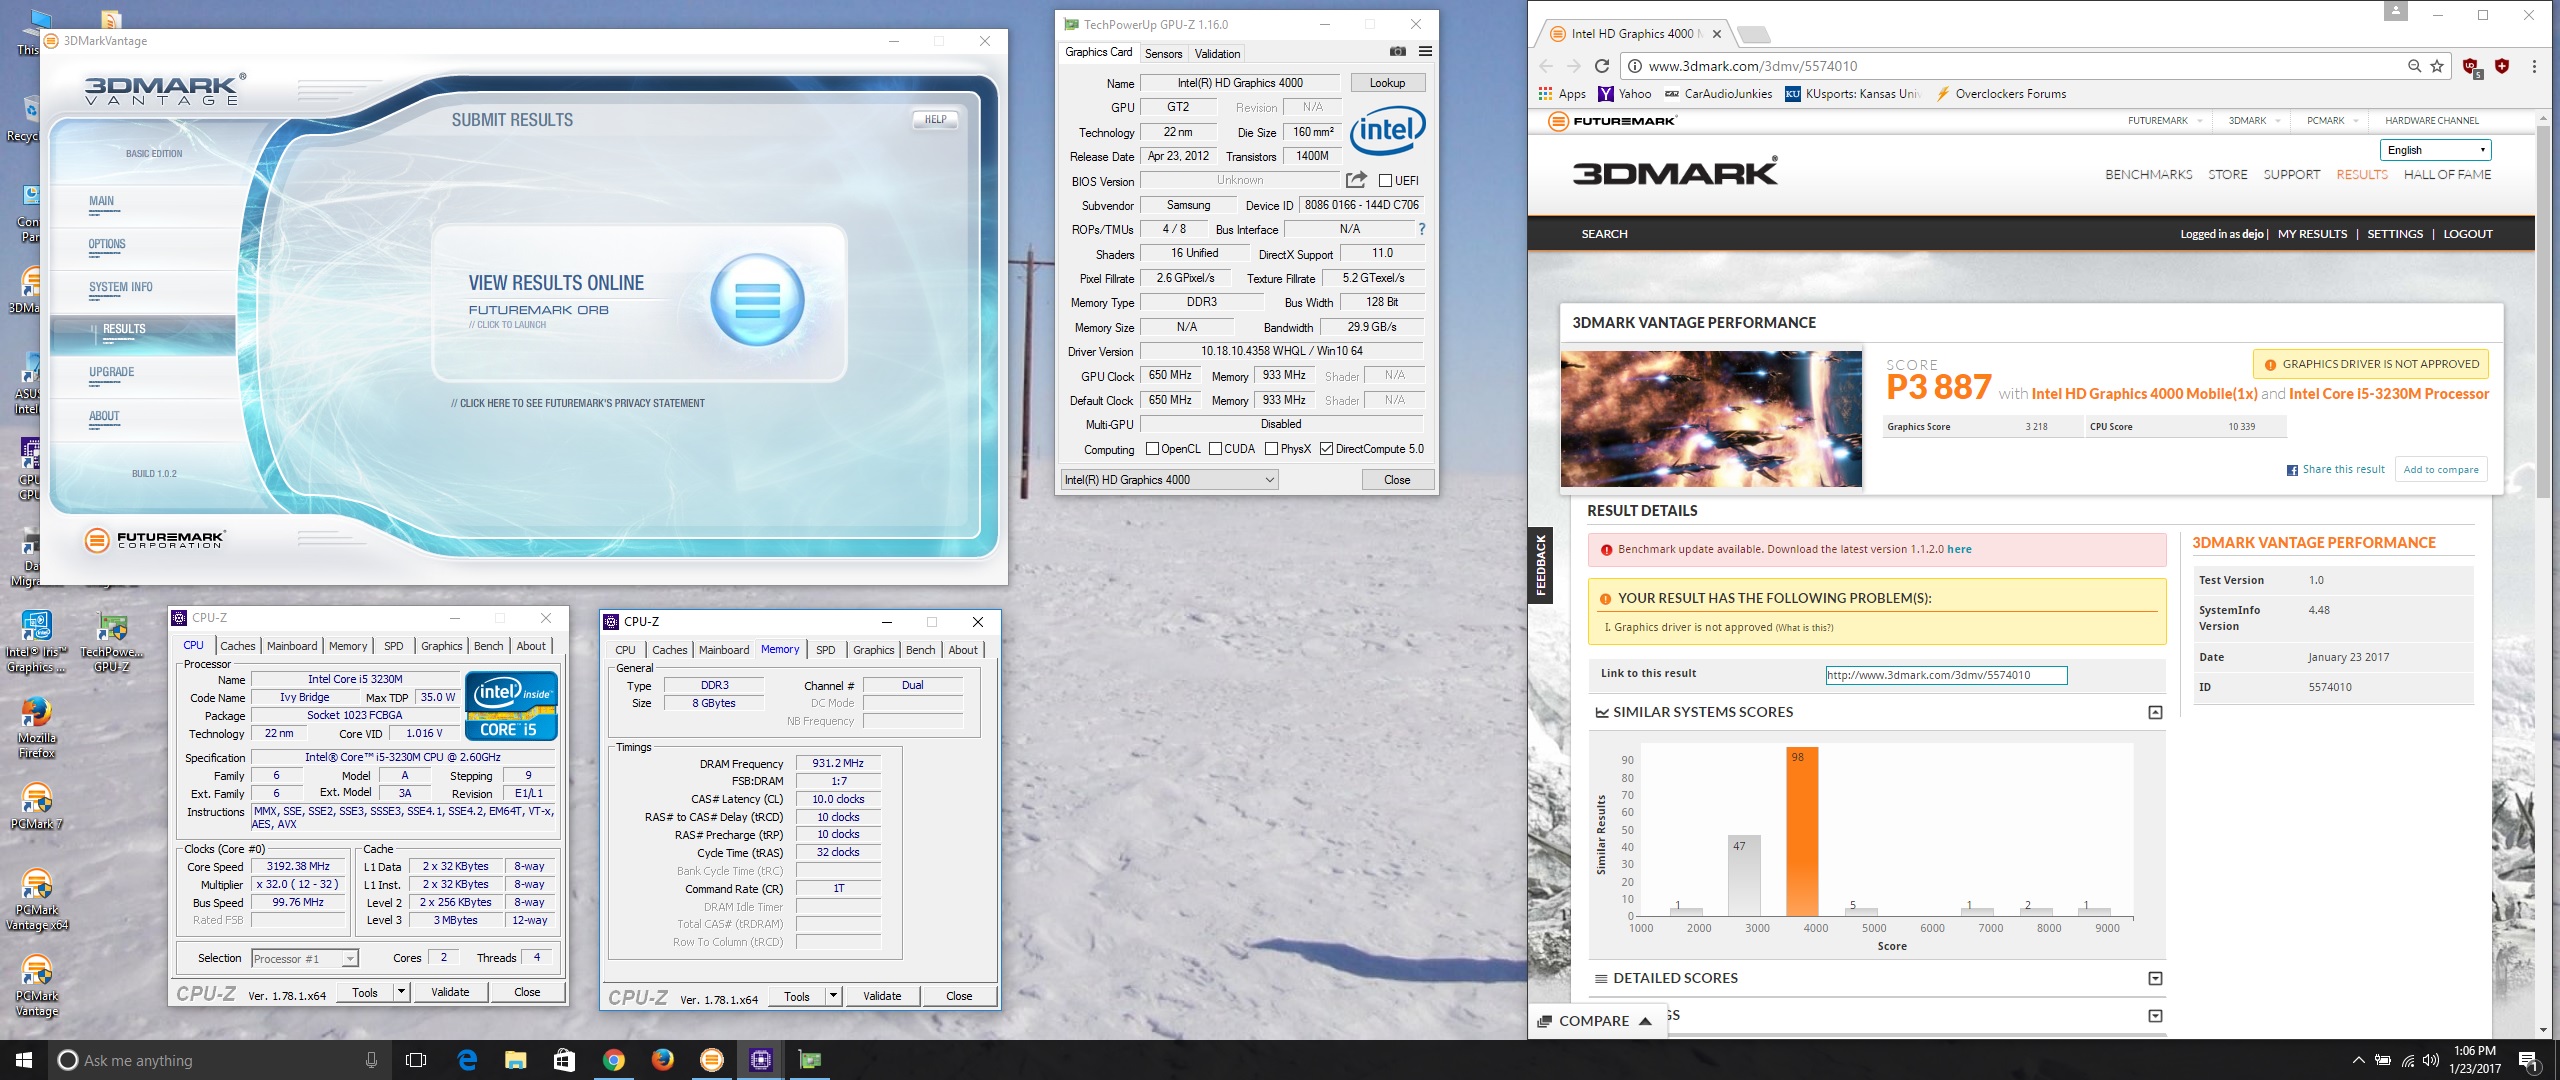Screen dimensions: 2560x1080
Task: Click the Cortana microphone icon
Action: point(371,1060)
